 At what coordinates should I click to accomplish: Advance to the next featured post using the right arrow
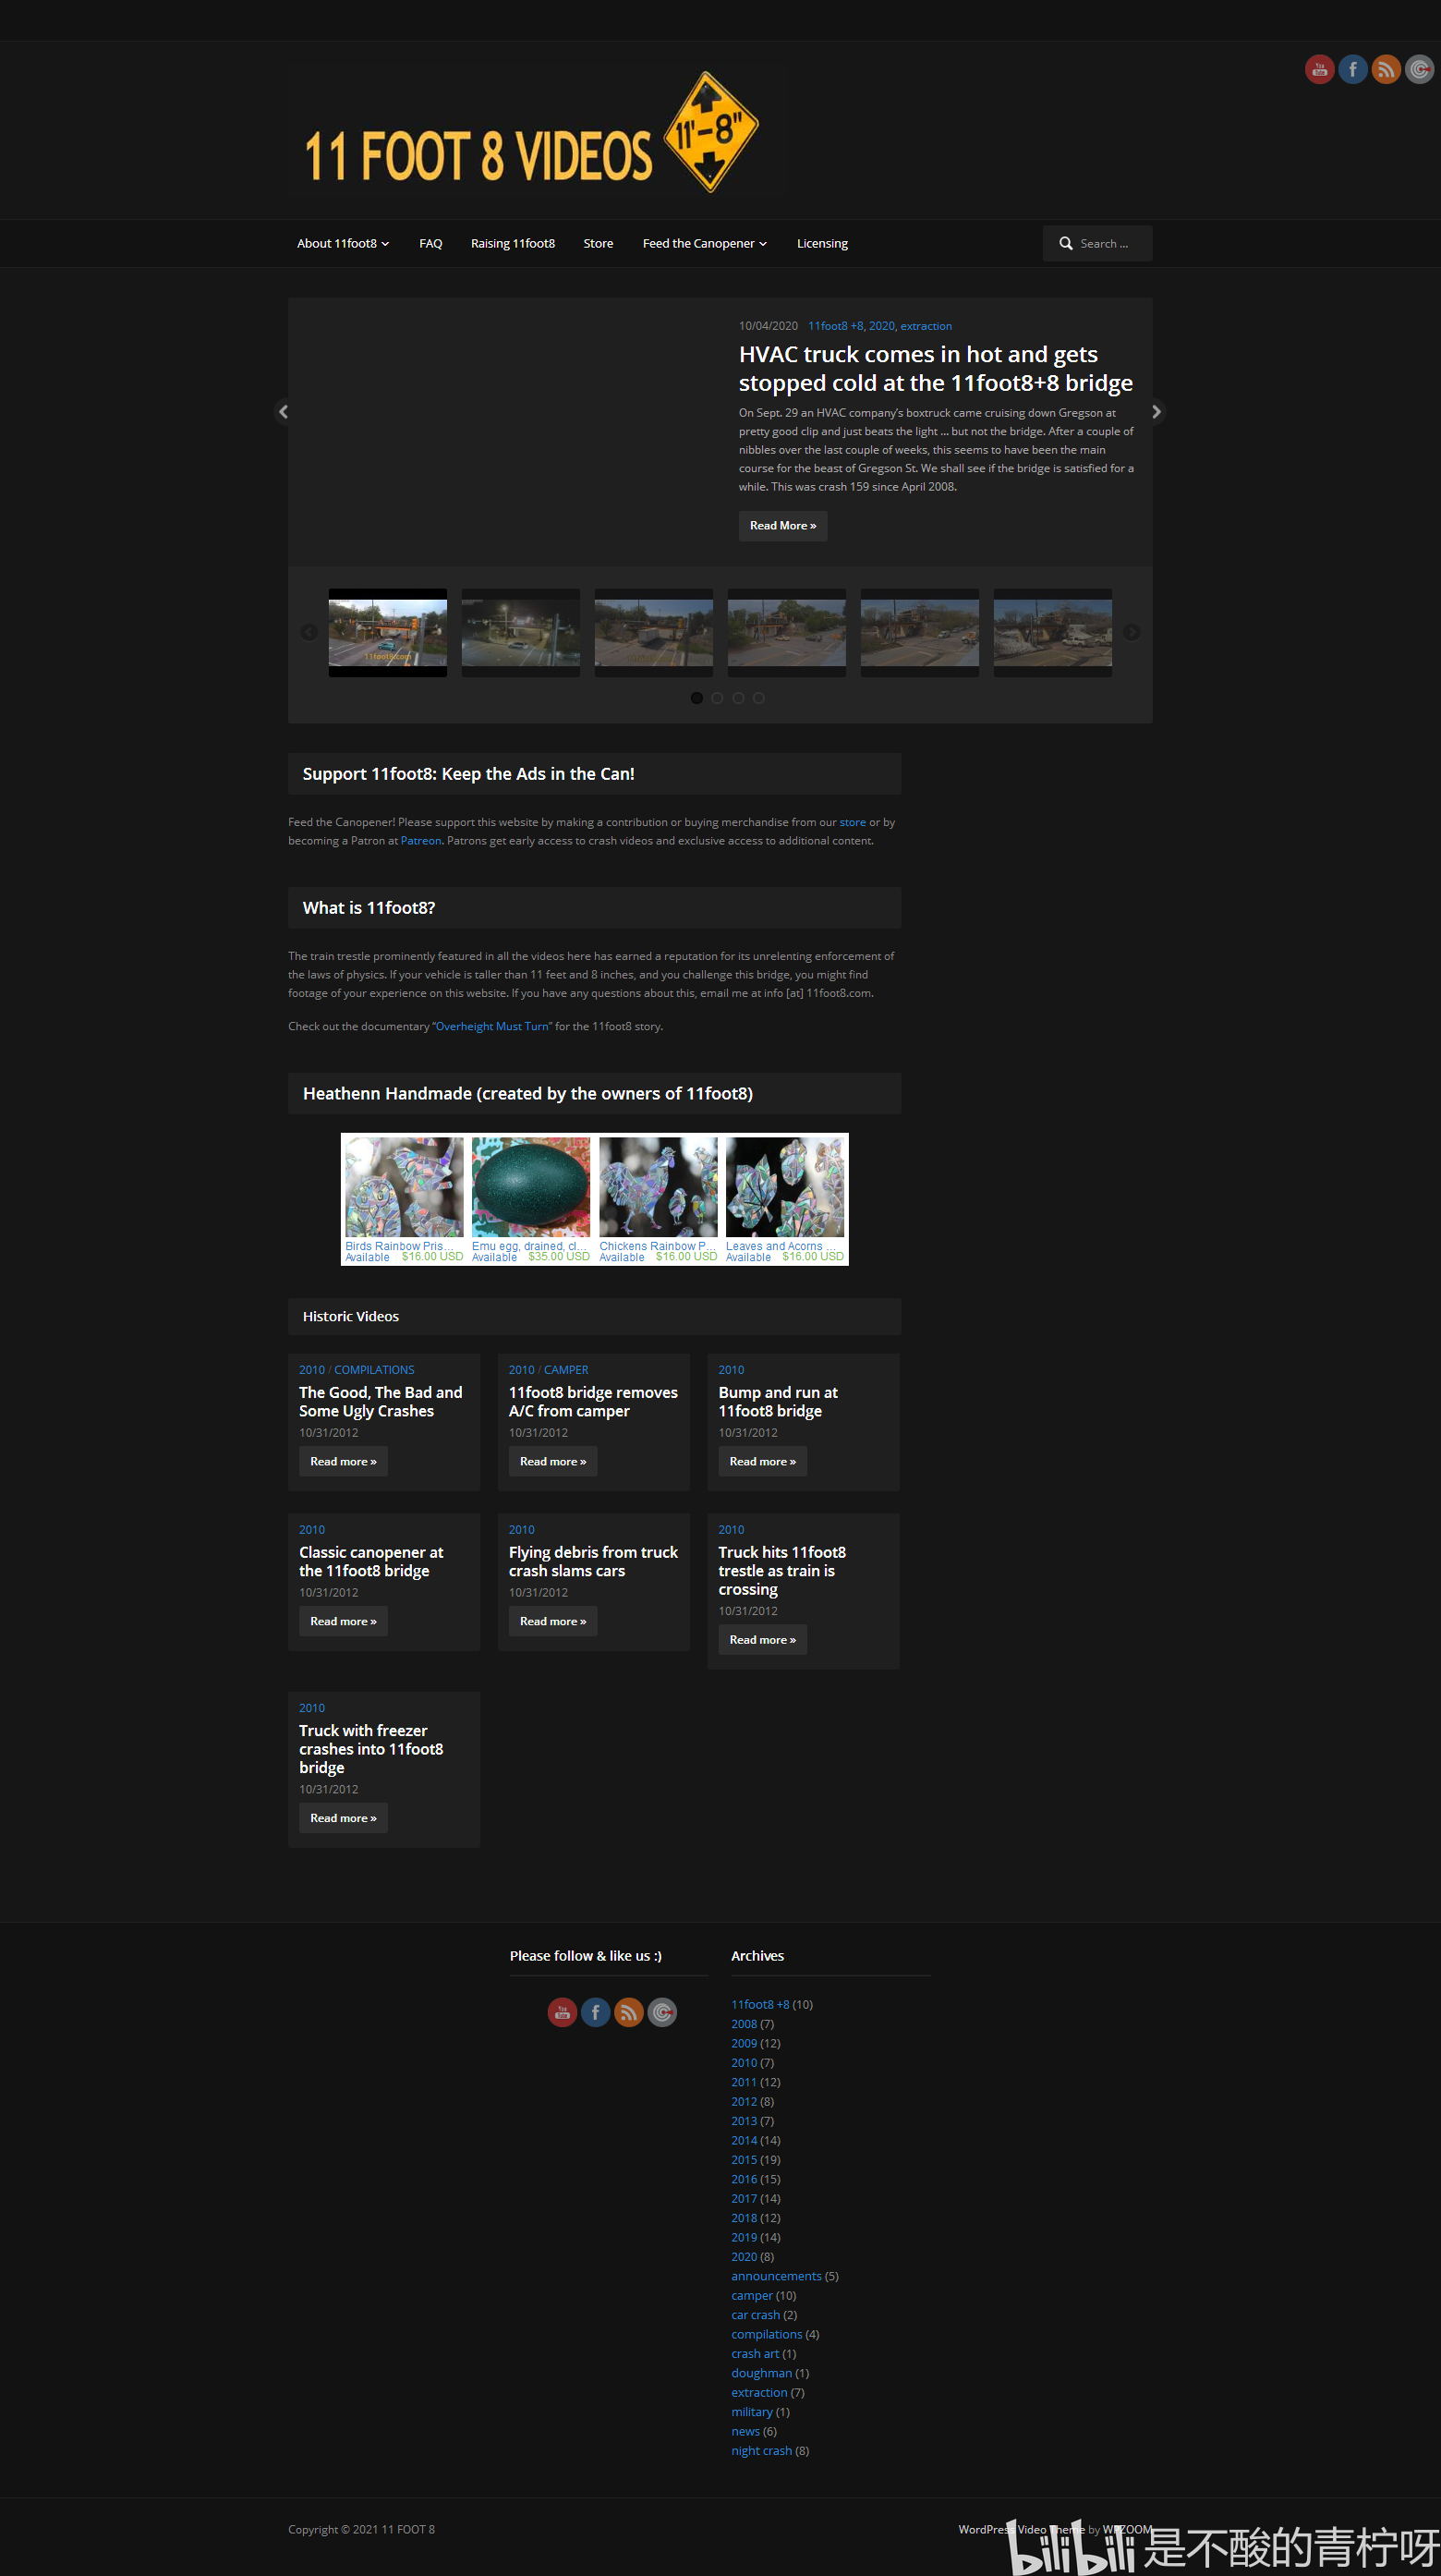coord(1157,412)
